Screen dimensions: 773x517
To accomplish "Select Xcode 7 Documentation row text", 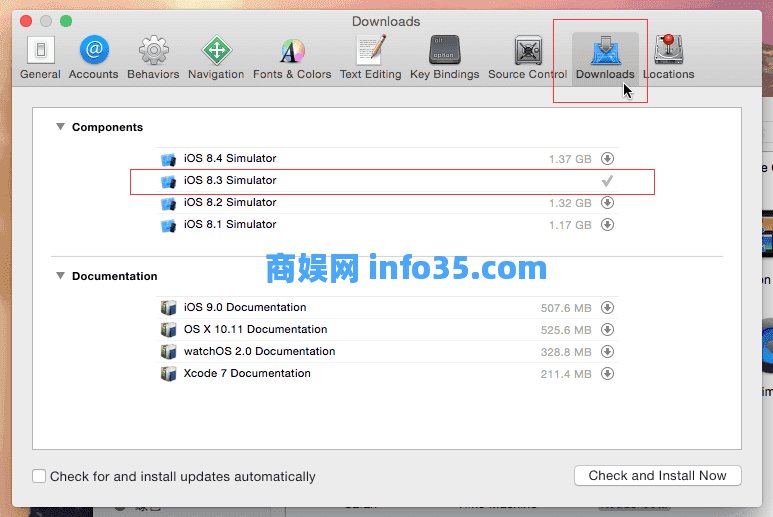I will (x=247, y=373).
